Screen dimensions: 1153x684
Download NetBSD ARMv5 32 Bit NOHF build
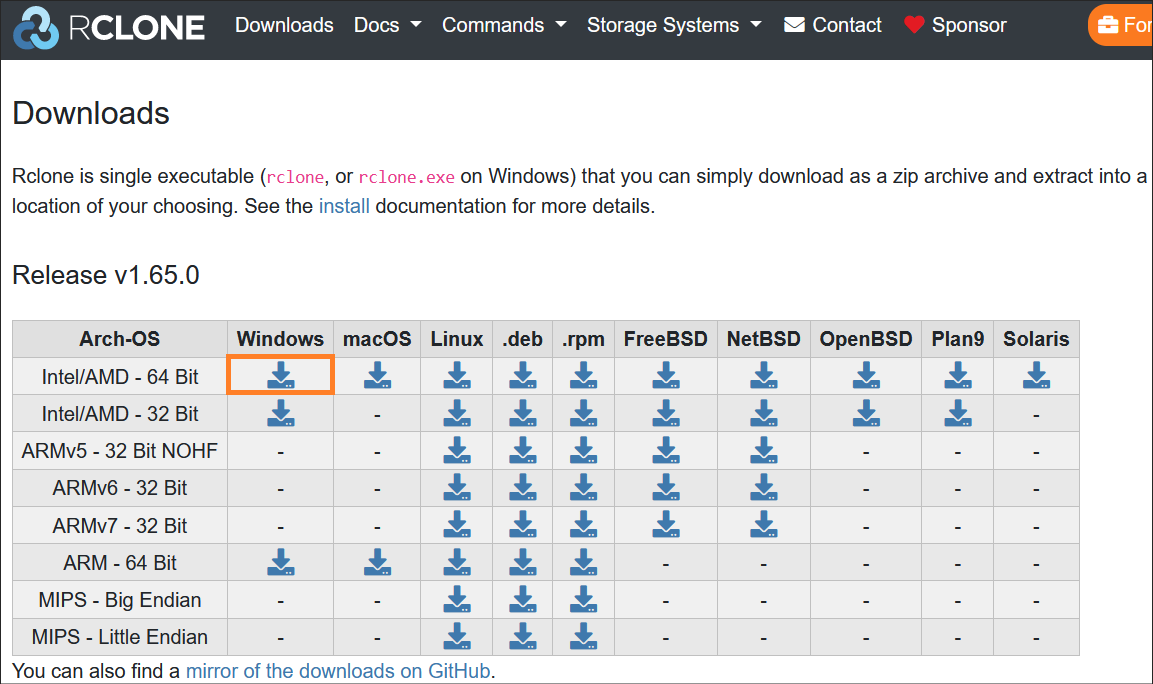764,450
